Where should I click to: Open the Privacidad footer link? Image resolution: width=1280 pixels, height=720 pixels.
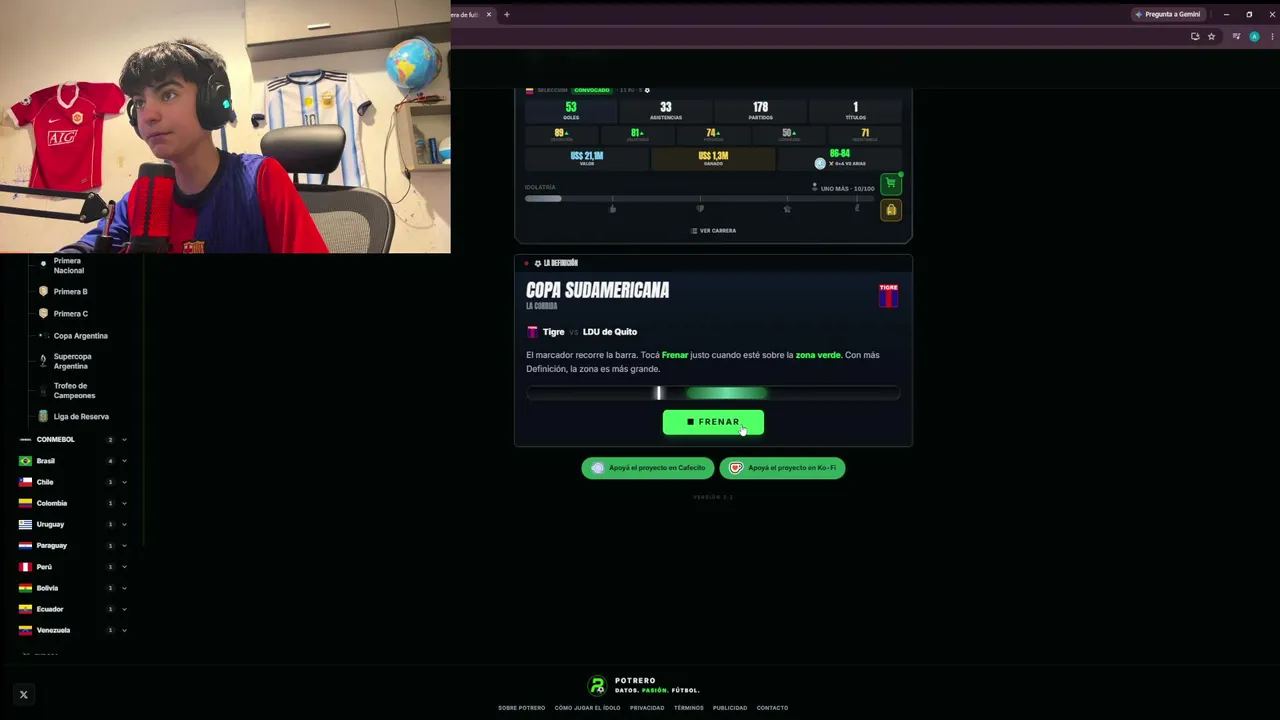647,708
